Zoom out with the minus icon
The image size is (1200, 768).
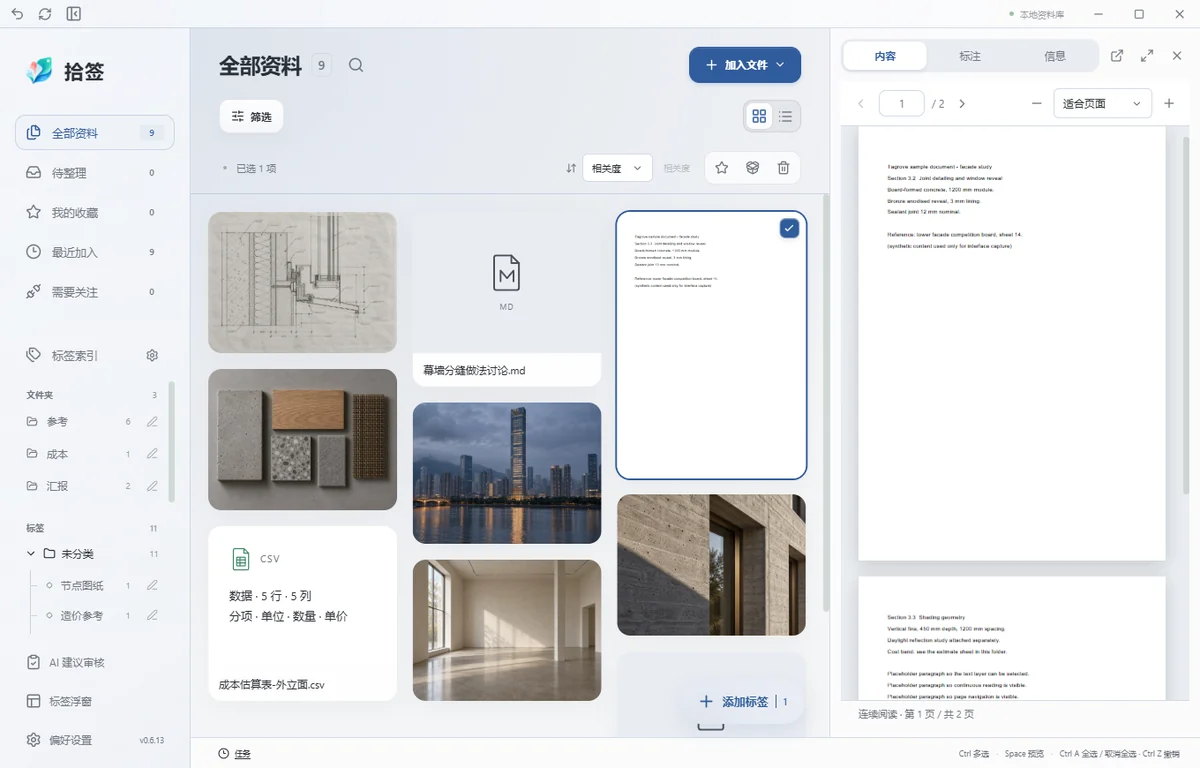1036,103
